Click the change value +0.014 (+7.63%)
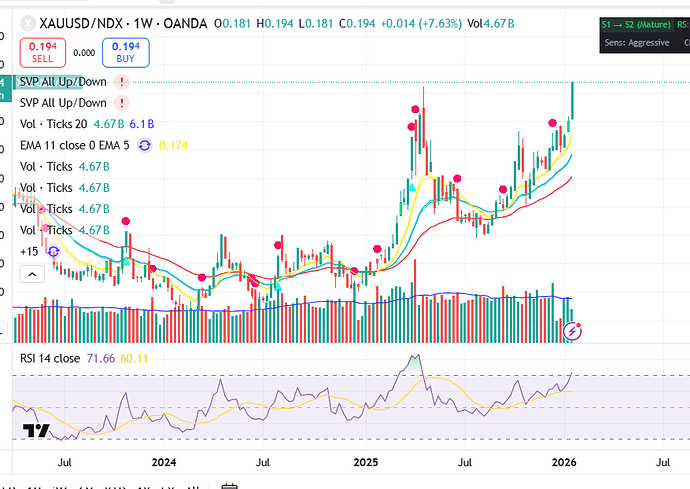This screenshot has width=690, height=489. pyautogui.click(x=421, y=23)
